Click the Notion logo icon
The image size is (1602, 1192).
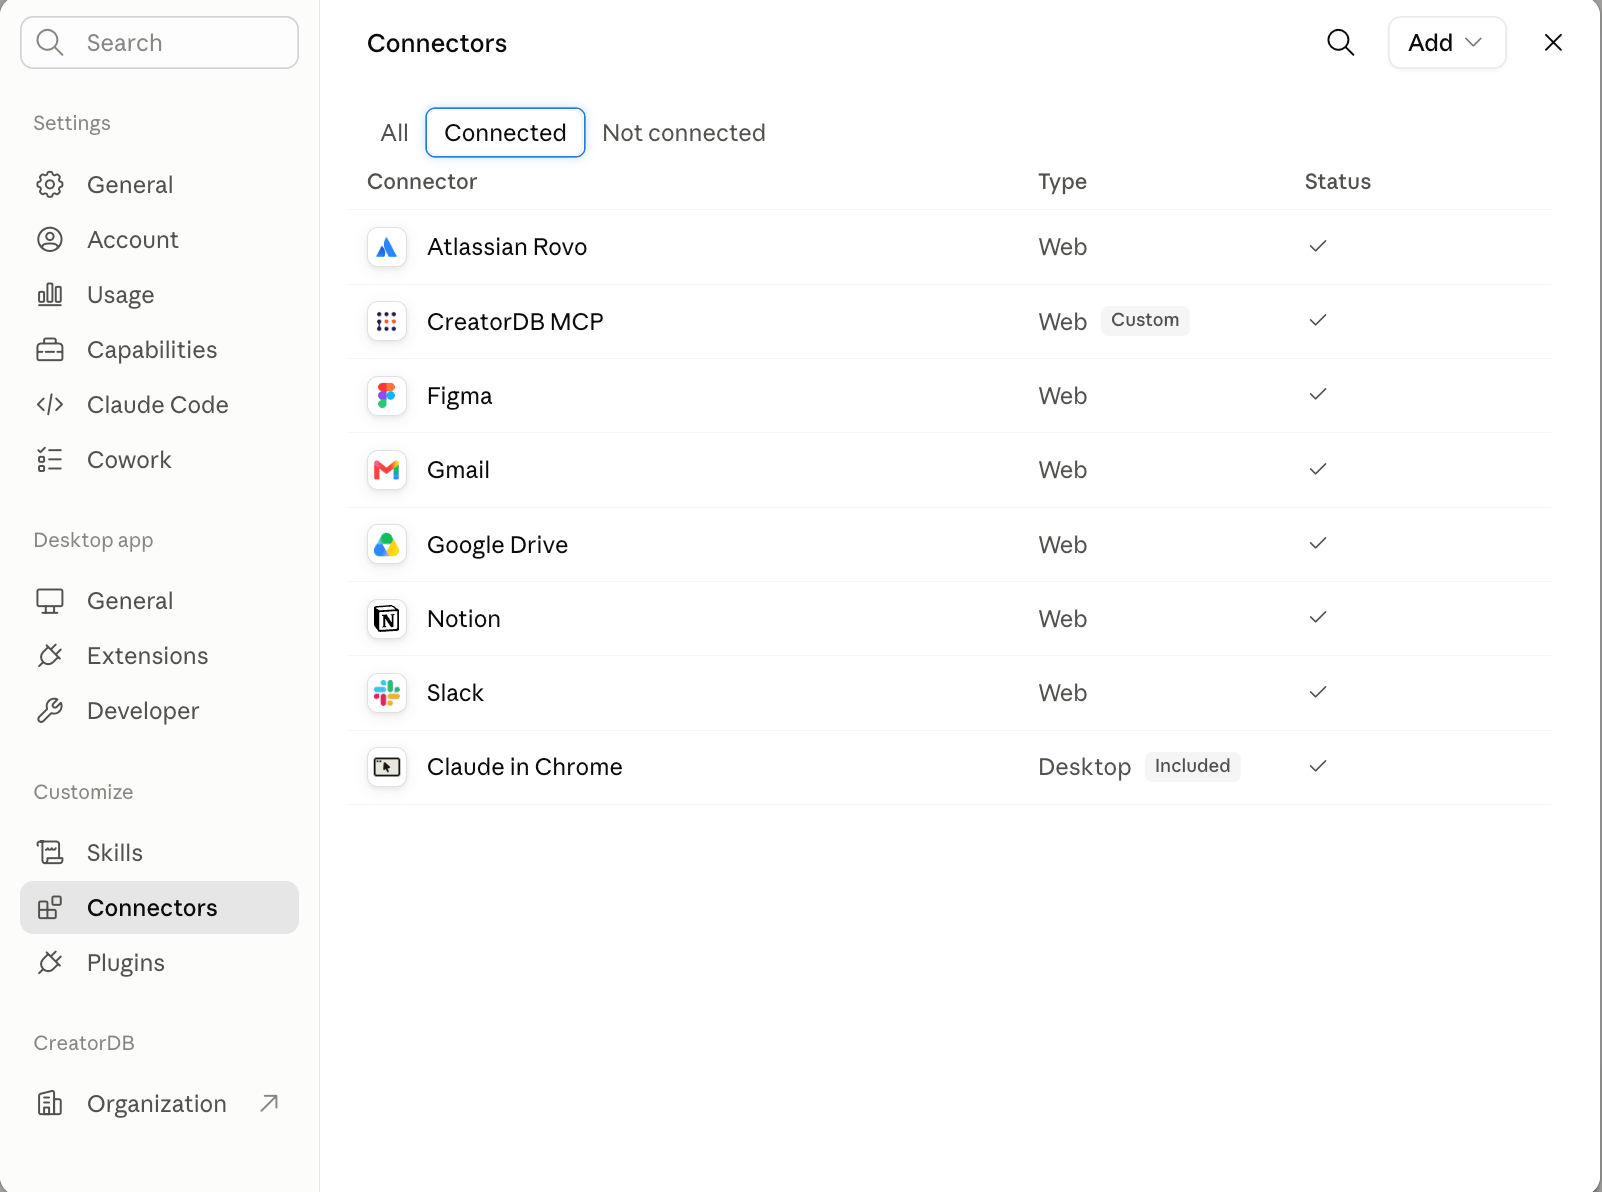pos(387,619)
